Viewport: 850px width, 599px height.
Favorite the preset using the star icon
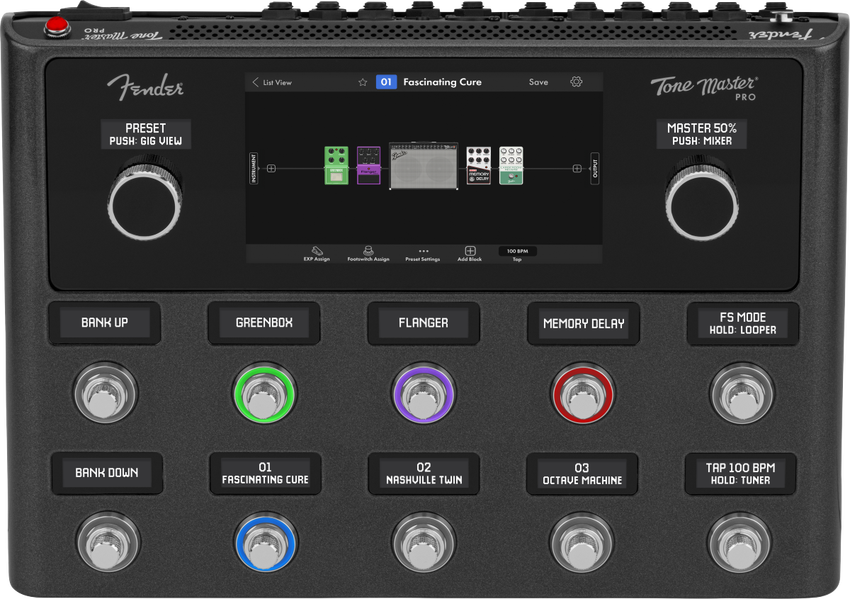363,81
